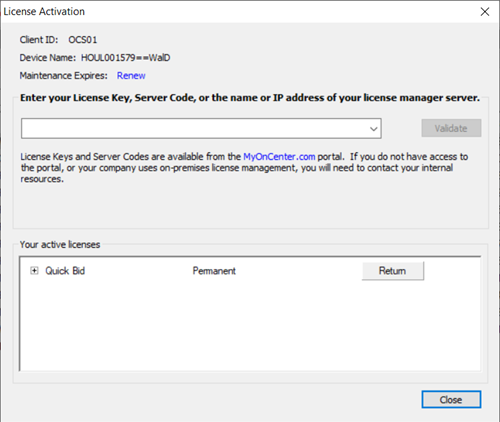This screenshot has width=500, height=422.
Task: Click inside the License Key input field
Action: (195, 128)
